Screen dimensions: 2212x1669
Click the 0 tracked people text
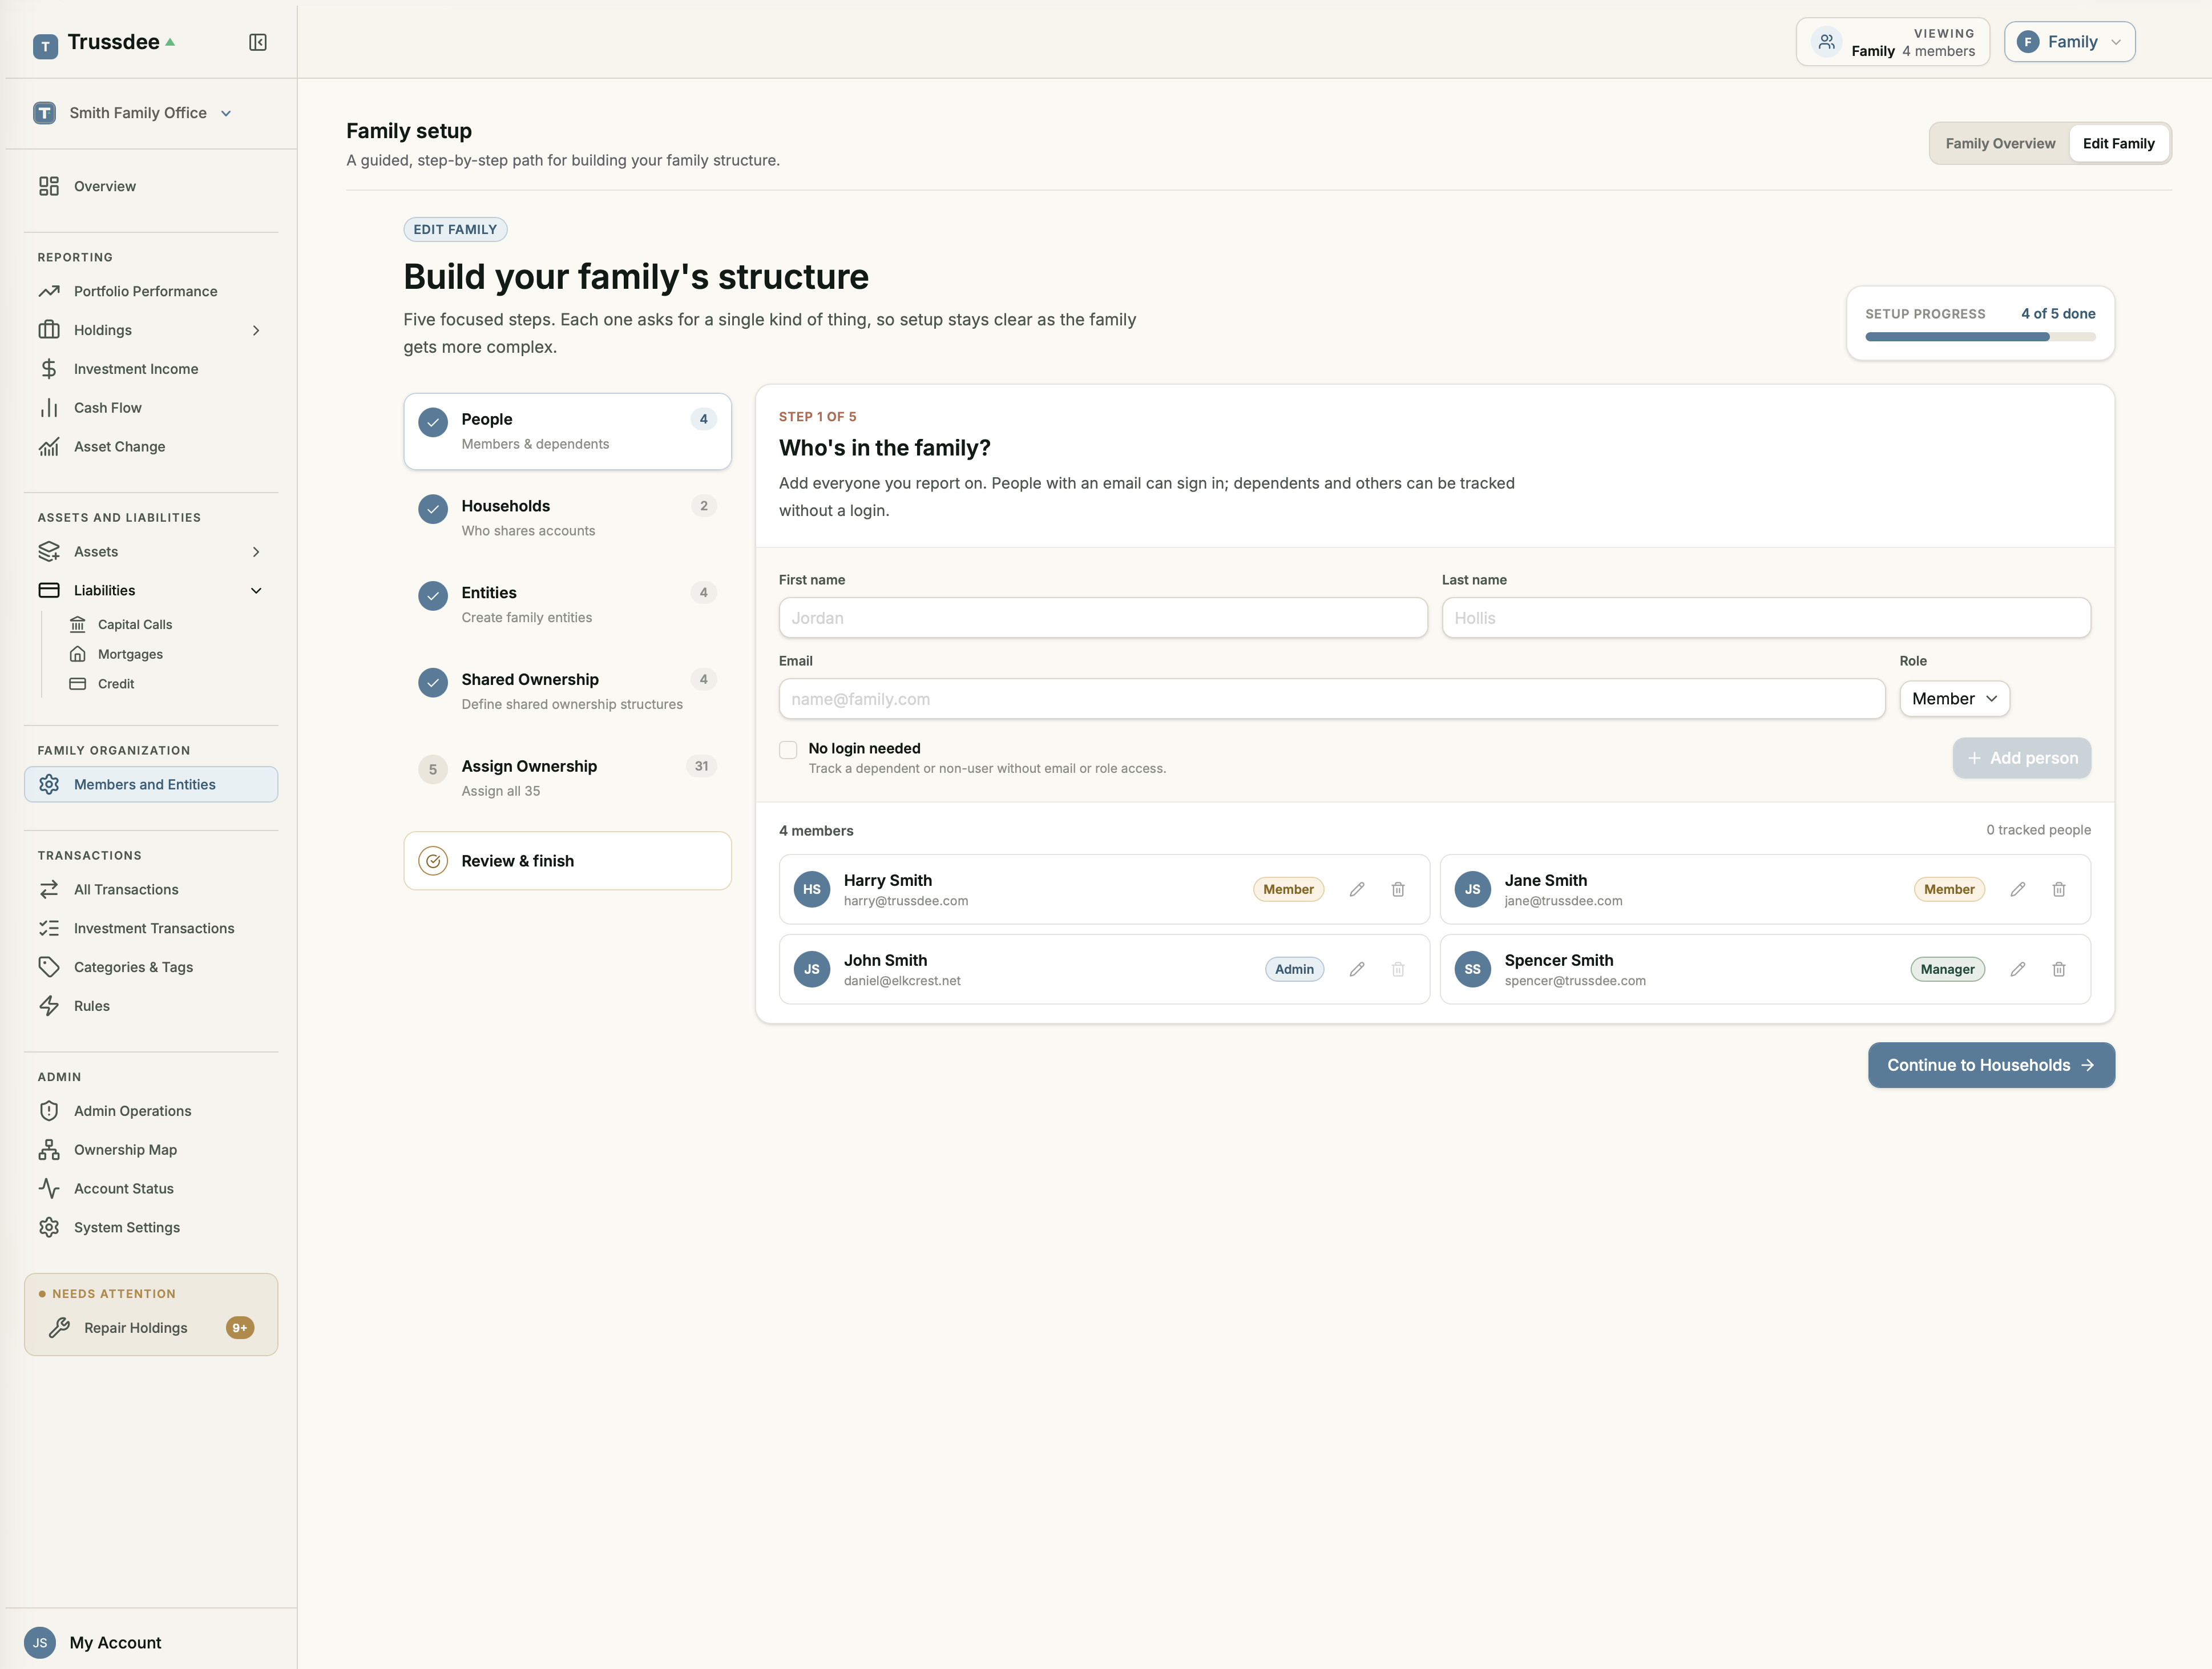(x=2038, y=830)
